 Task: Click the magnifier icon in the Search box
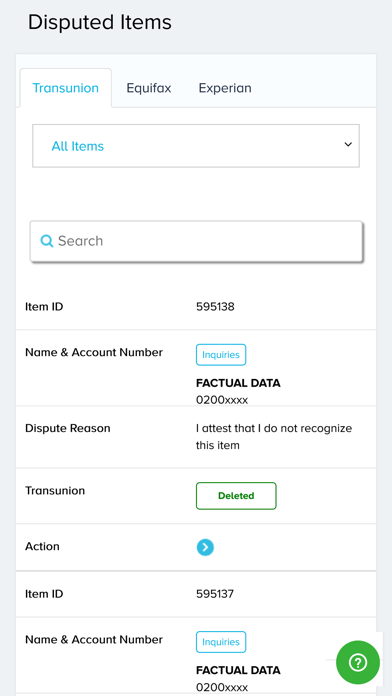[x=47, y=241]
